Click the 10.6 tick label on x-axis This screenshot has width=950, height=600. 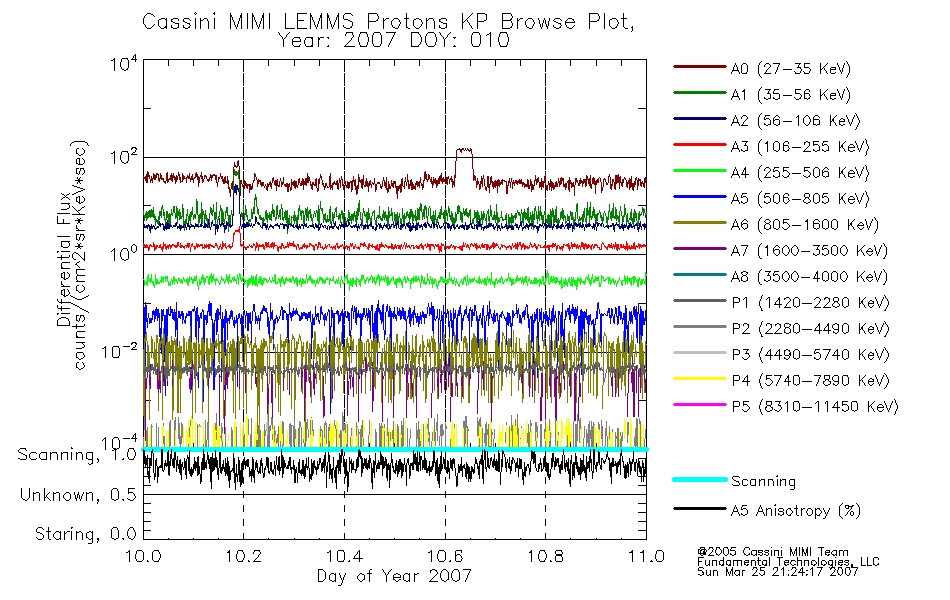click(445, 556)
